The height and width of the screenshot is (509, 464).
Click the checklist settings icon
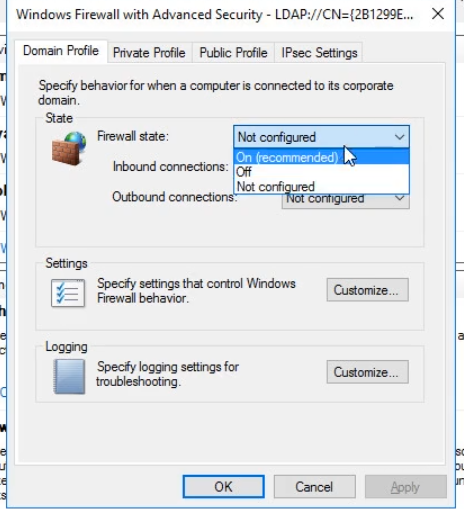tap(68, 293)
